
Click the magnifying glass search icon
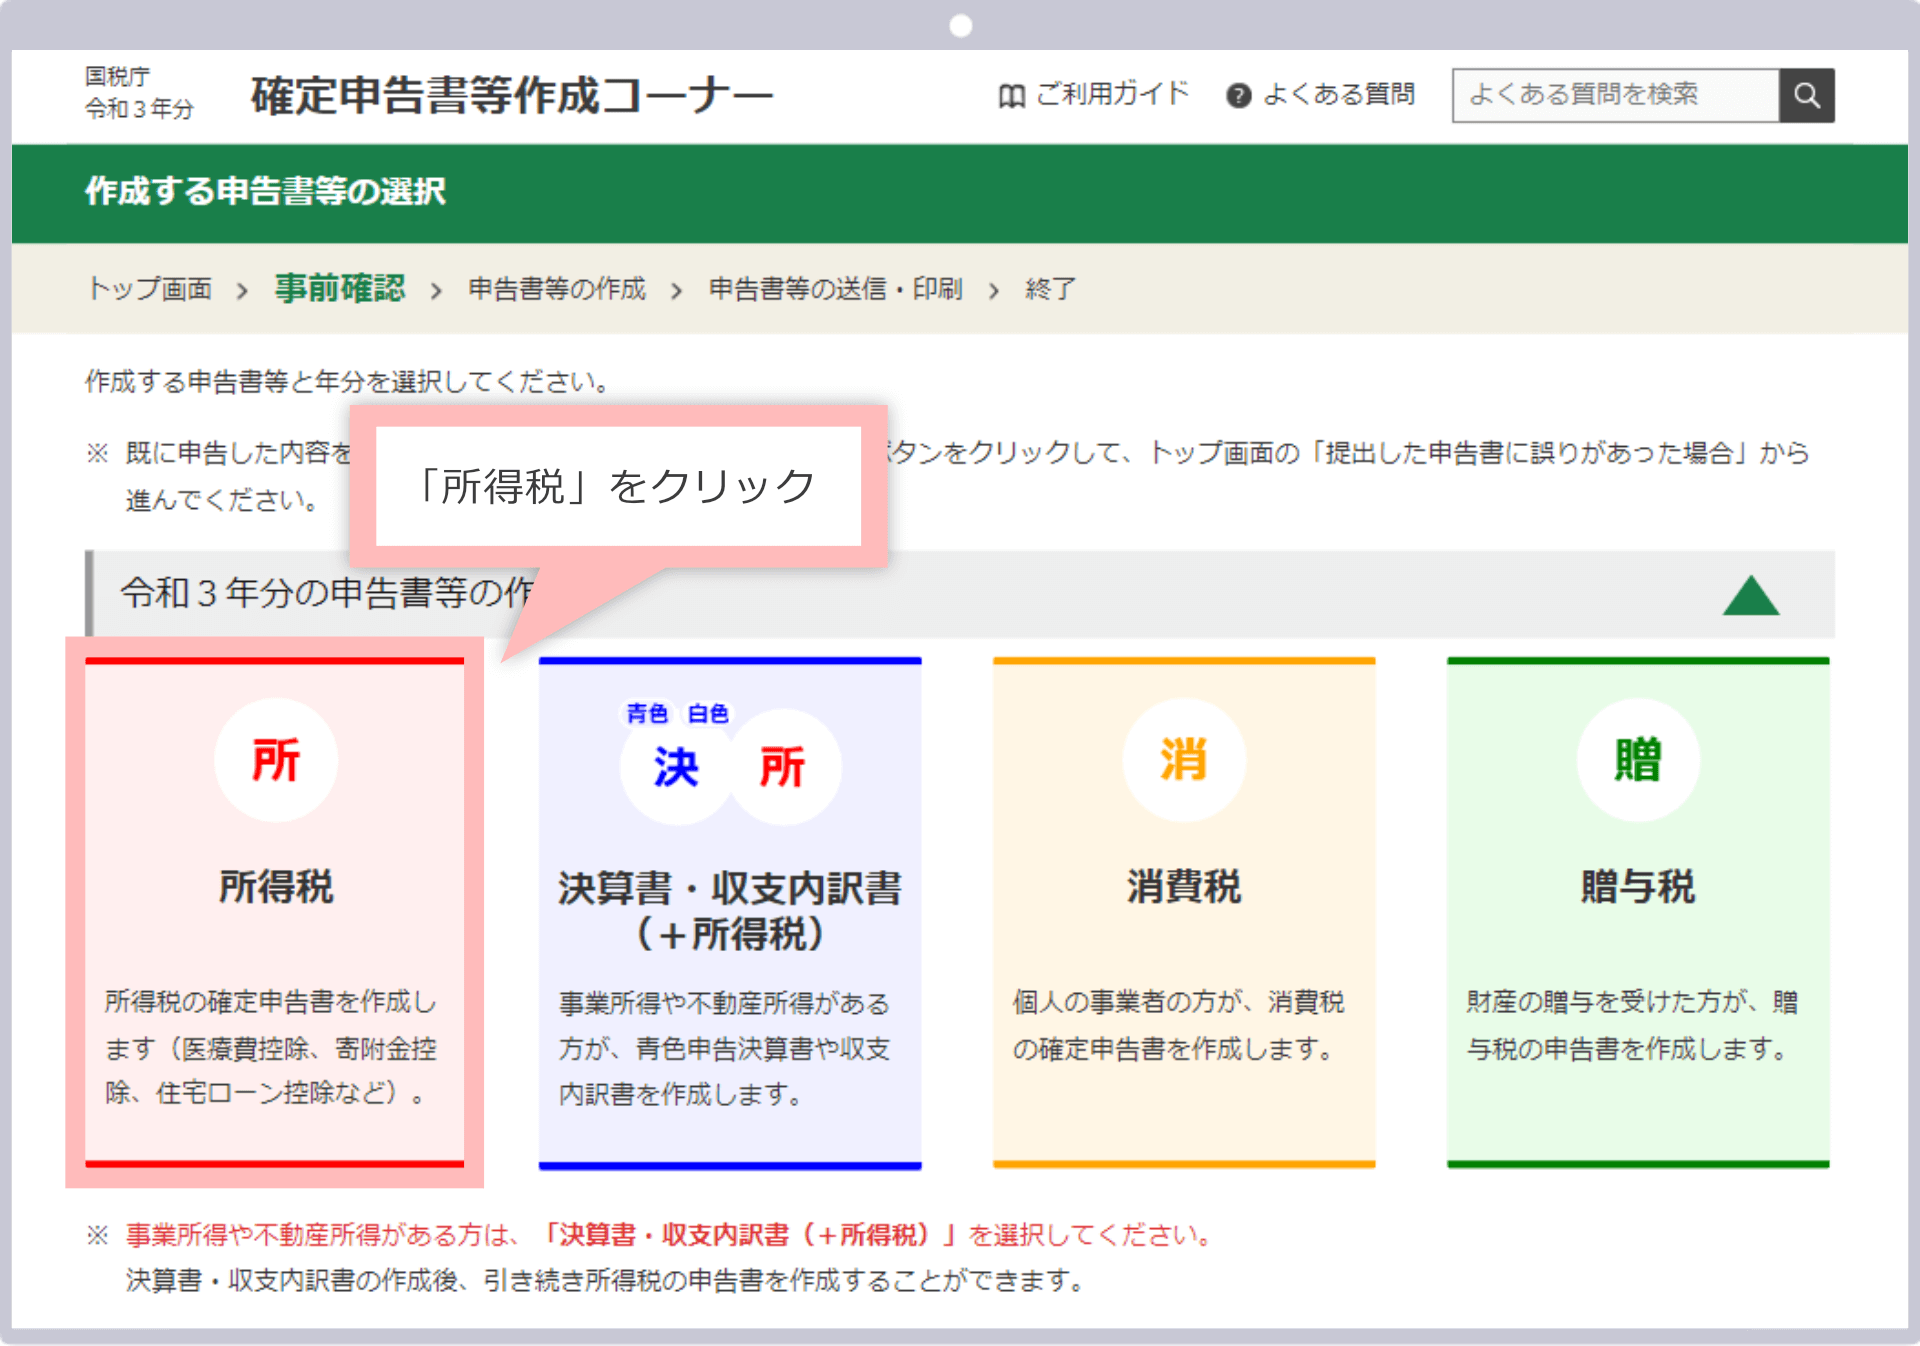[x=1807, y=95]
